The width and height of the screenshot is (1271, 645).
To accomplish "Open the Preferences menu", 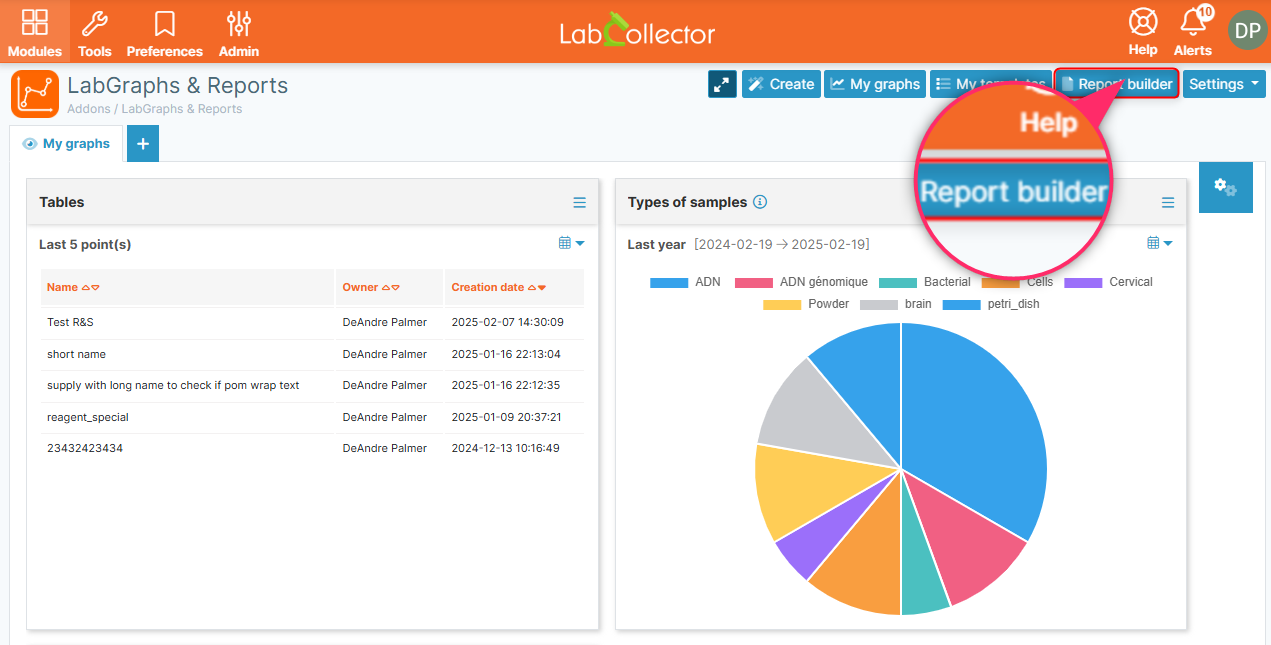I will click(x=165, y=32).
